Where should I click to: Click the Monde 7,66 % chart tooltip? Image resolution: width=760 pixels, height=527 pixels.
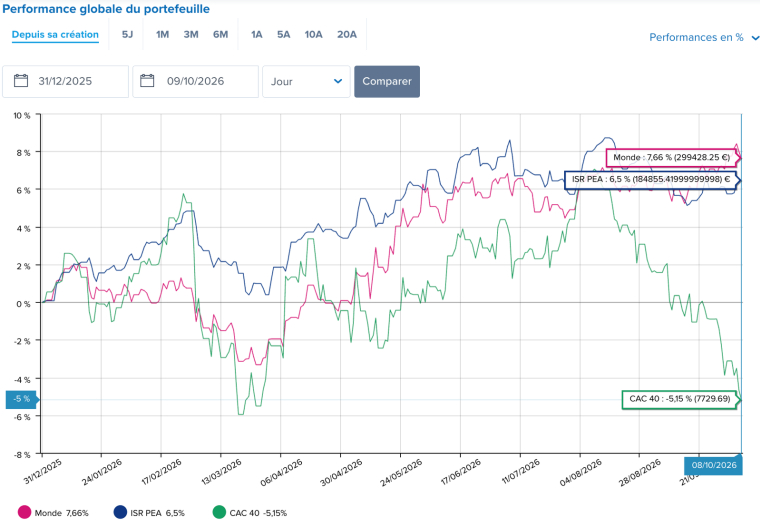pos(672,158)
